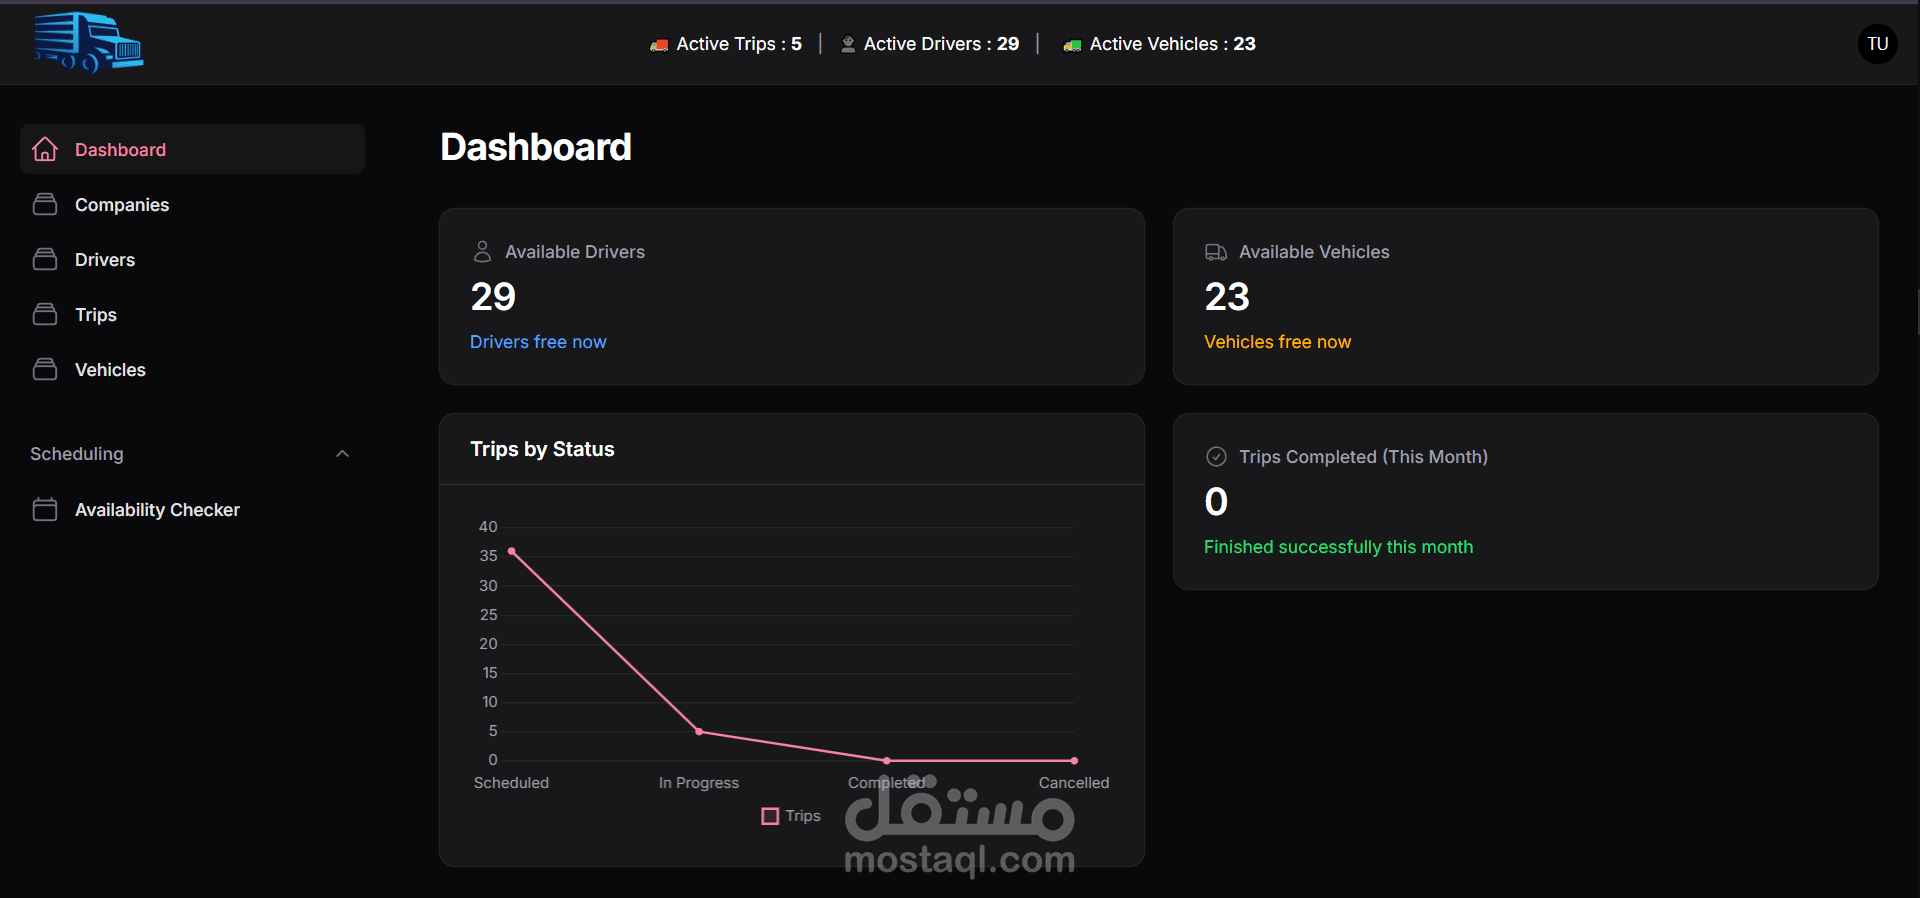The height and width of the screenshot is (898, 1920).
Task: Click the Trips Completed value 0
Action: (x=1216, y=502)
